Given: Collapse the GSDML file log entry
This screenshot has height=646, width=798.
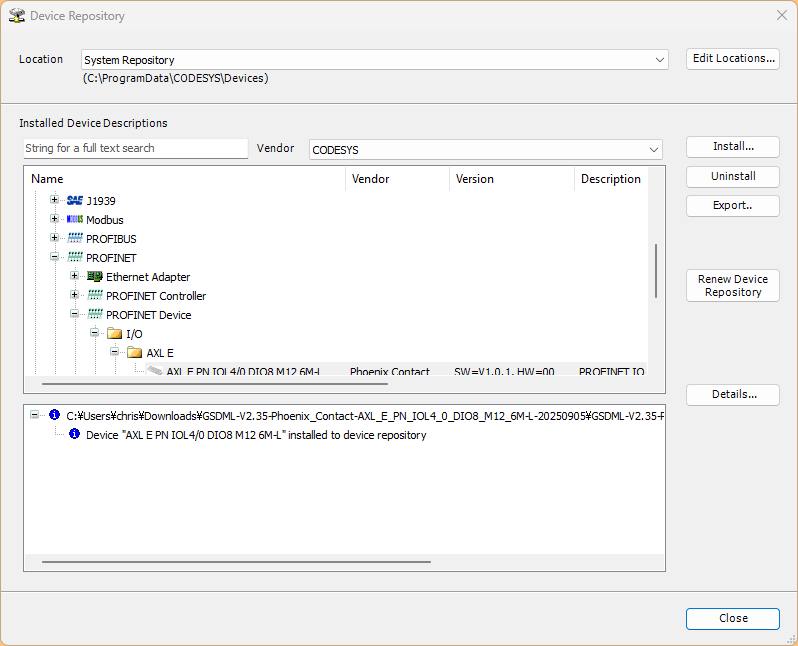Looking at the screenshot, I should coord(35,415).
